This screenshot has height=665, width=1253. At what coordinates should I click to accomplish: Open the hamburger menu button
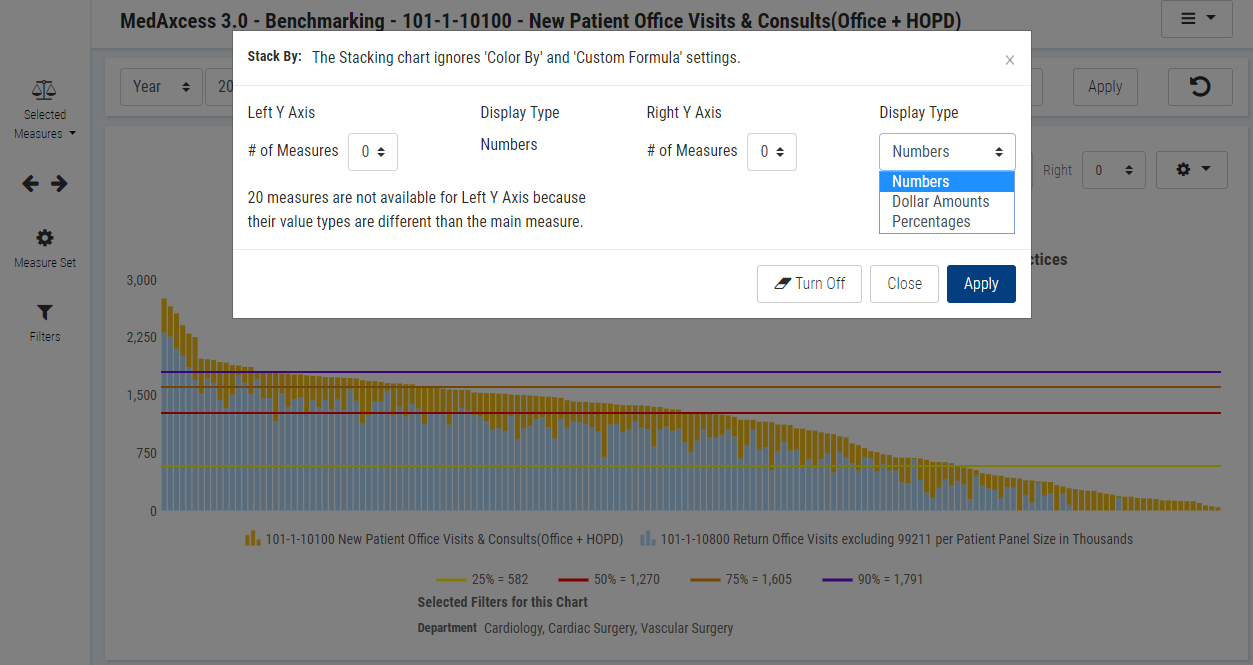point(1196,19)
